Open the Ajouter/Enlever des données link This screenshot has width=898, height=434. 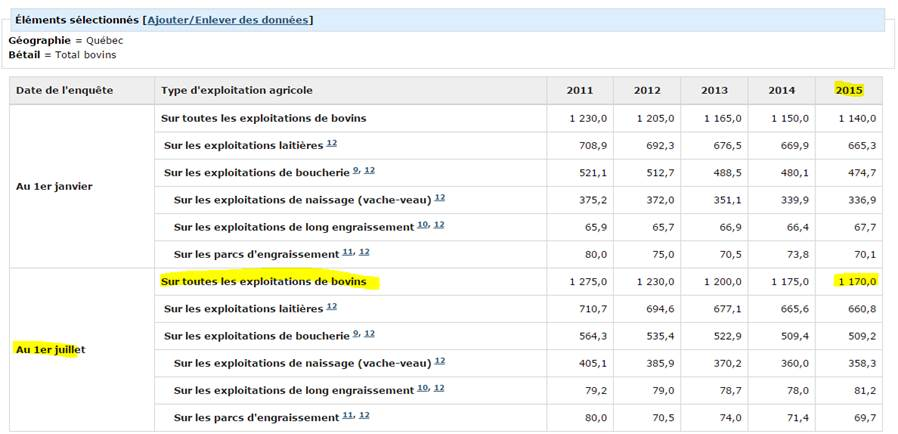[x=229, y=20]
